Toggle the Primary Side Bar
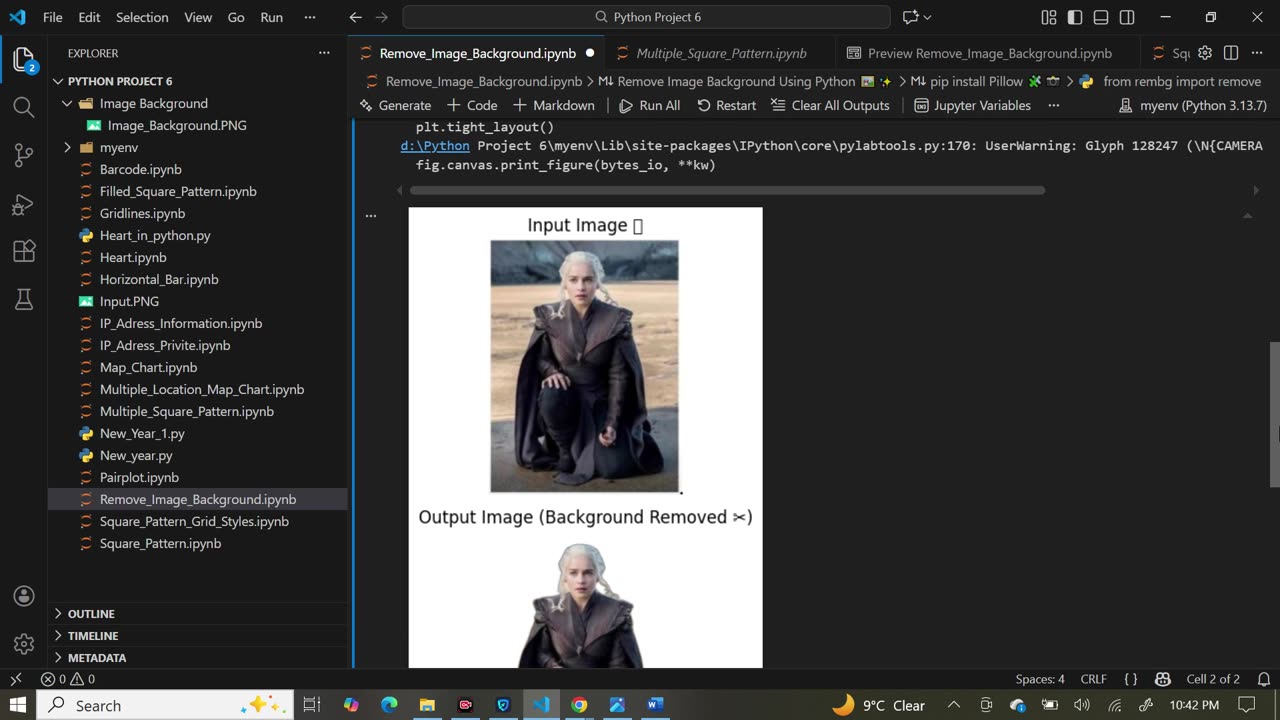The image size is (1280, 720). tap(1075, 17)
